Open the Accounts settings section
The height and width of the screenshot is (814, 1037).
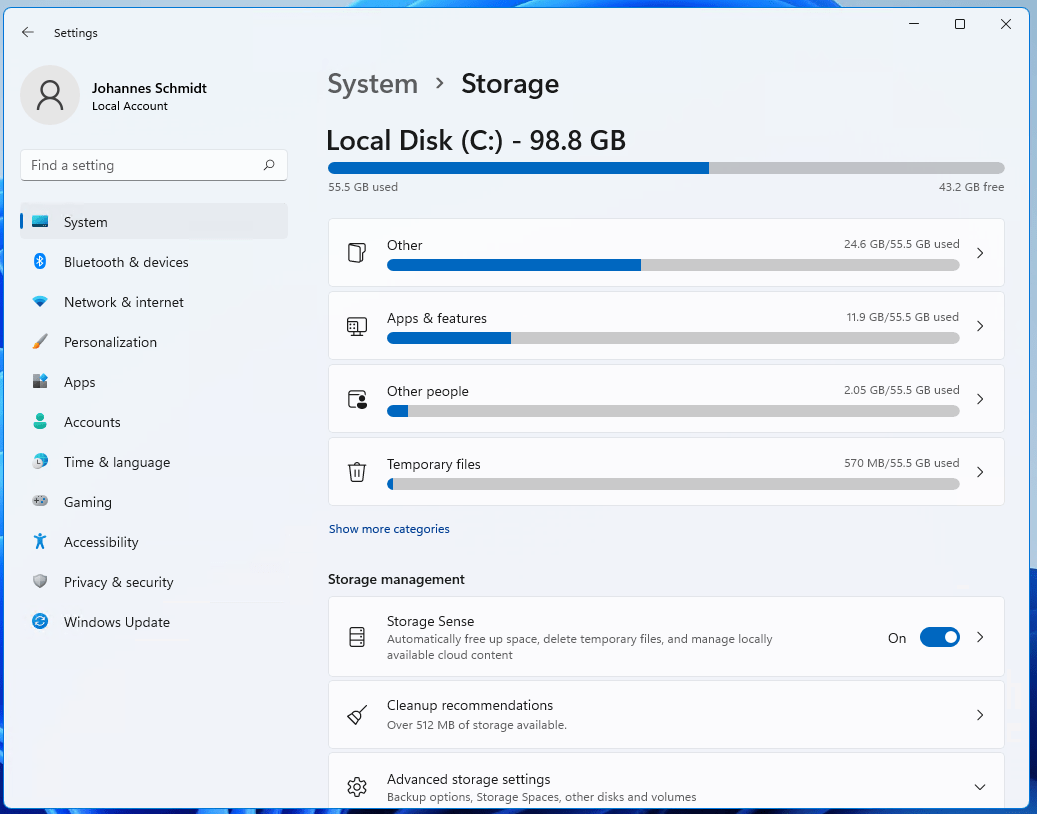point(92,422)
